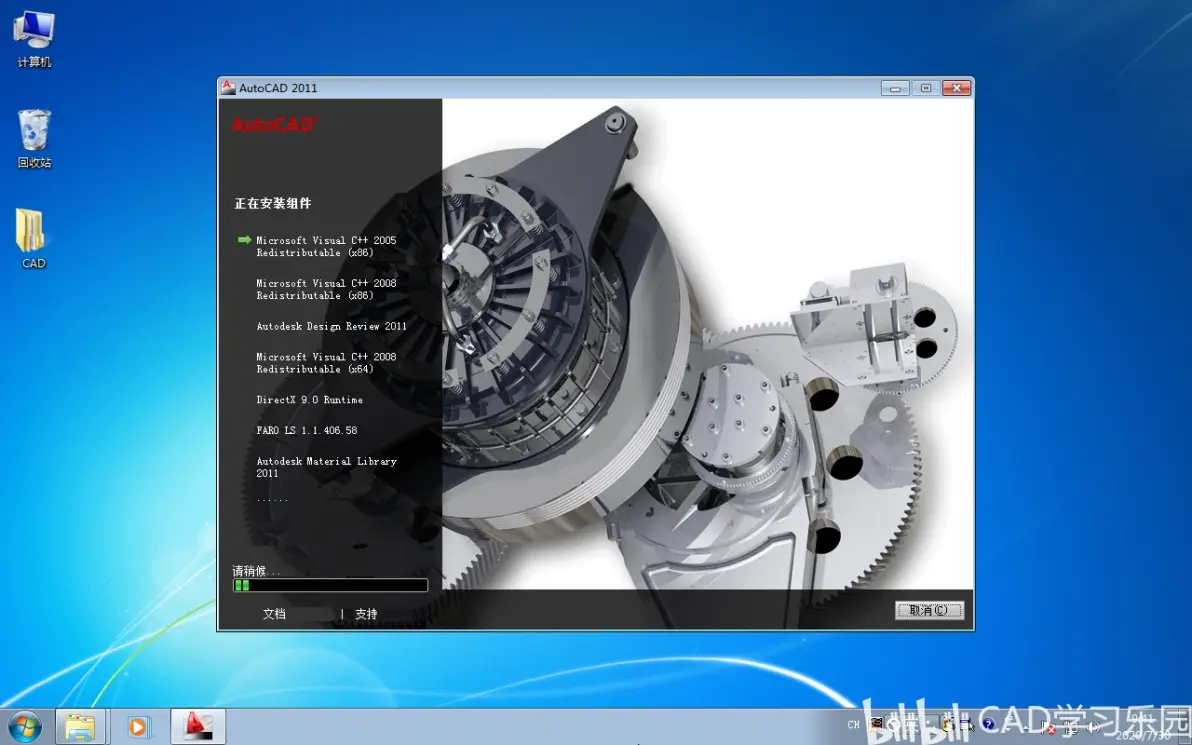Viewport: 1192px width, 745px height.
Task: Click Microsoft Visual C++ 2008 Redistributable (x86)
Action: pyautogui.click(x=326, y=289)
